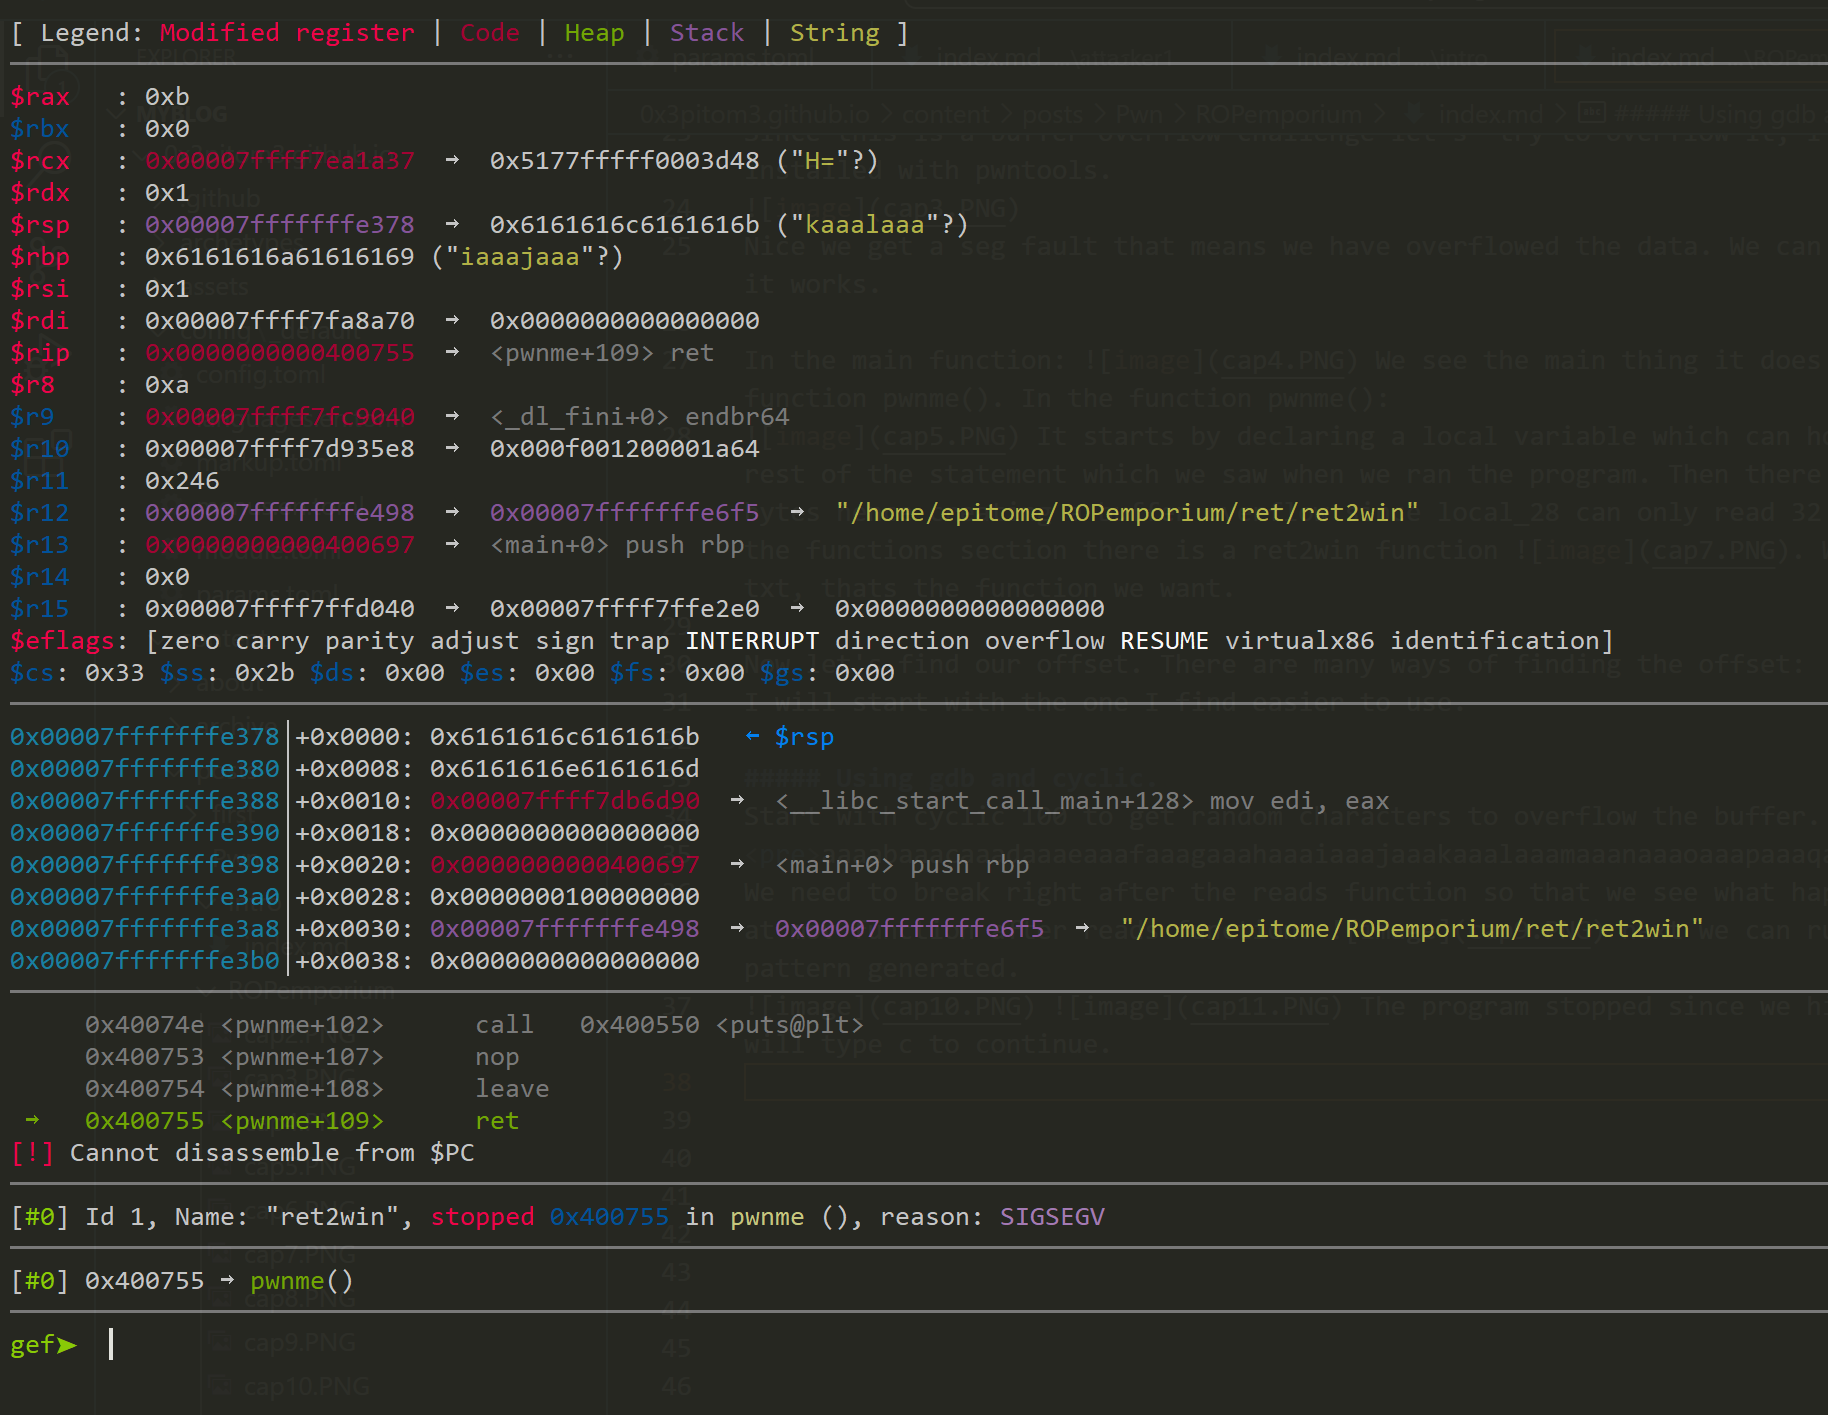1828x1415 pixels.
Task: Click stack address 0x00007fffffffe378
Action: tap(145, 737)
